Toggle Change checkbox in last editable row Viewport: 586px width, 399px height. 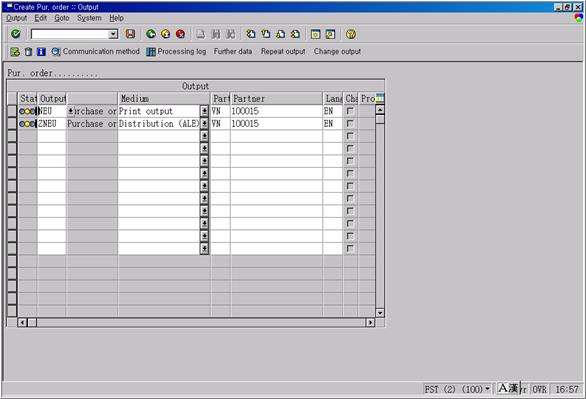[350, 248]
